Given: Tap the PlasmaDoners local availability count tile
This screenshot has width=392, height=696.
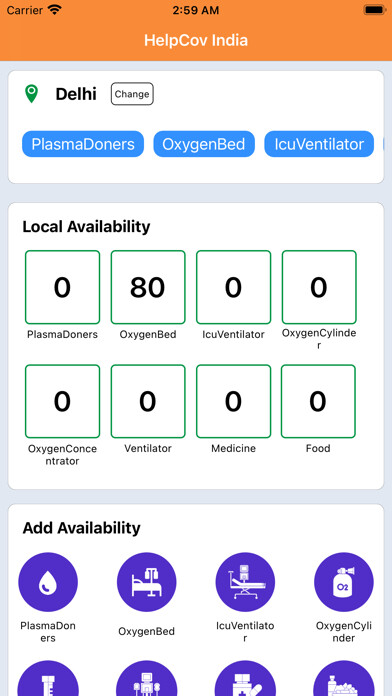Looking at the screenshot, I should click(x=62, y=287).
